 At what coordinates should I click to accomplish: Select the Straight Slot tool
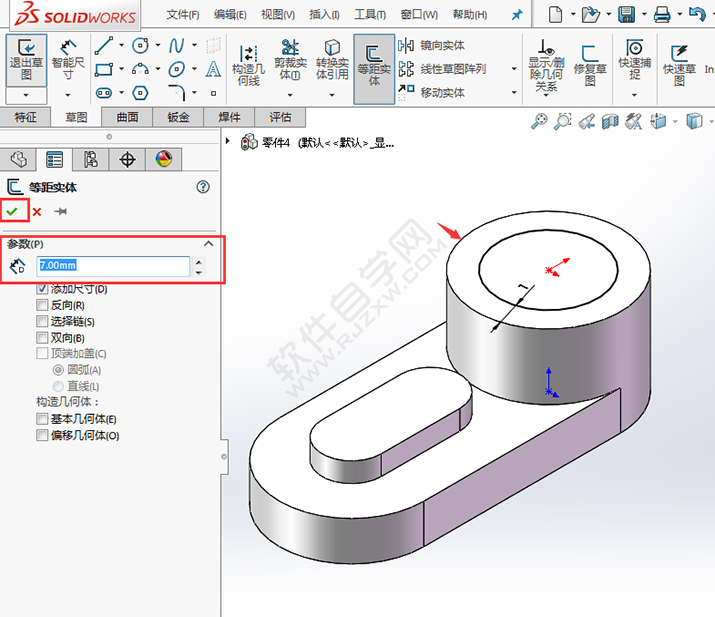[x=104, y=93]
